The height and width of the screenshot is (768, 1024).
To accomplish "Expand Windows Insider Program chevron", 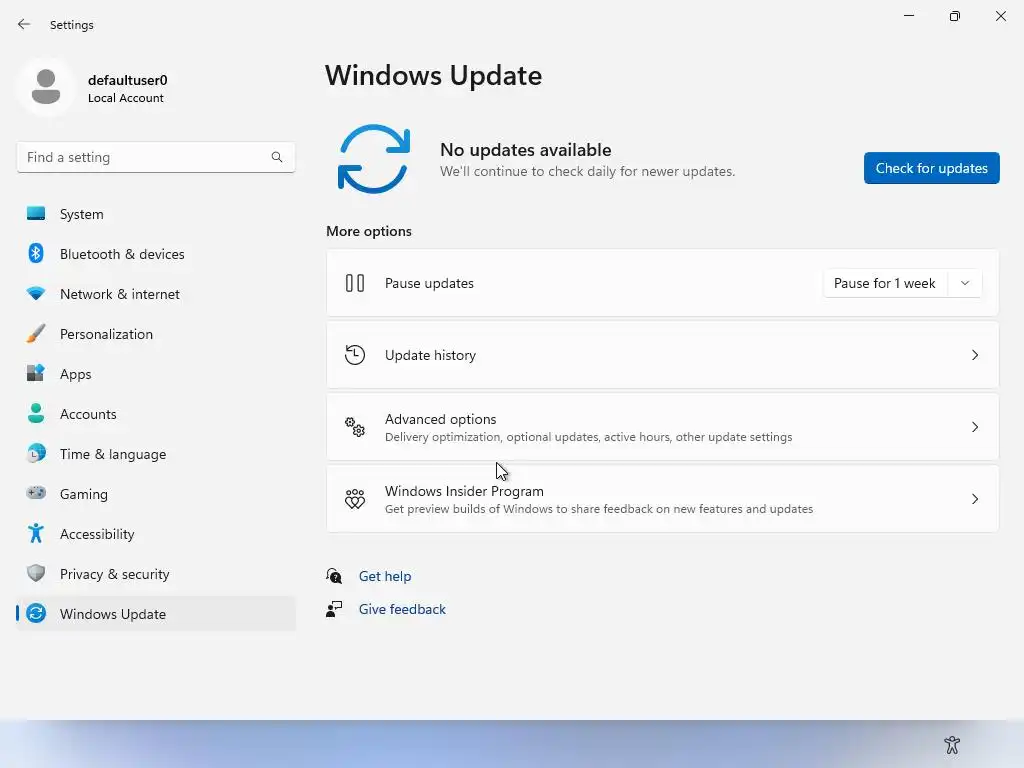I will (x=975, y=499).
